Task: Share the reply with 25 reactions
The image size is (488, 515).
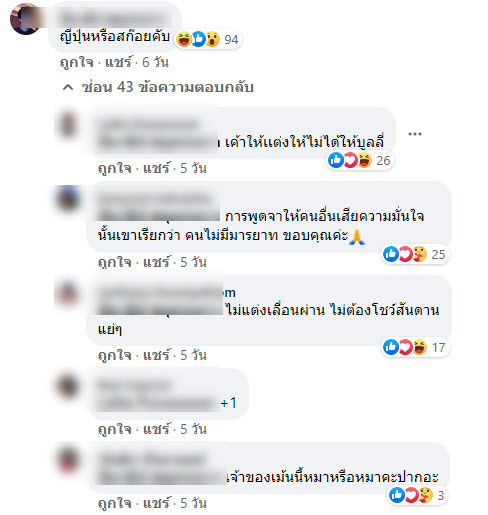Action: point(157,262)
